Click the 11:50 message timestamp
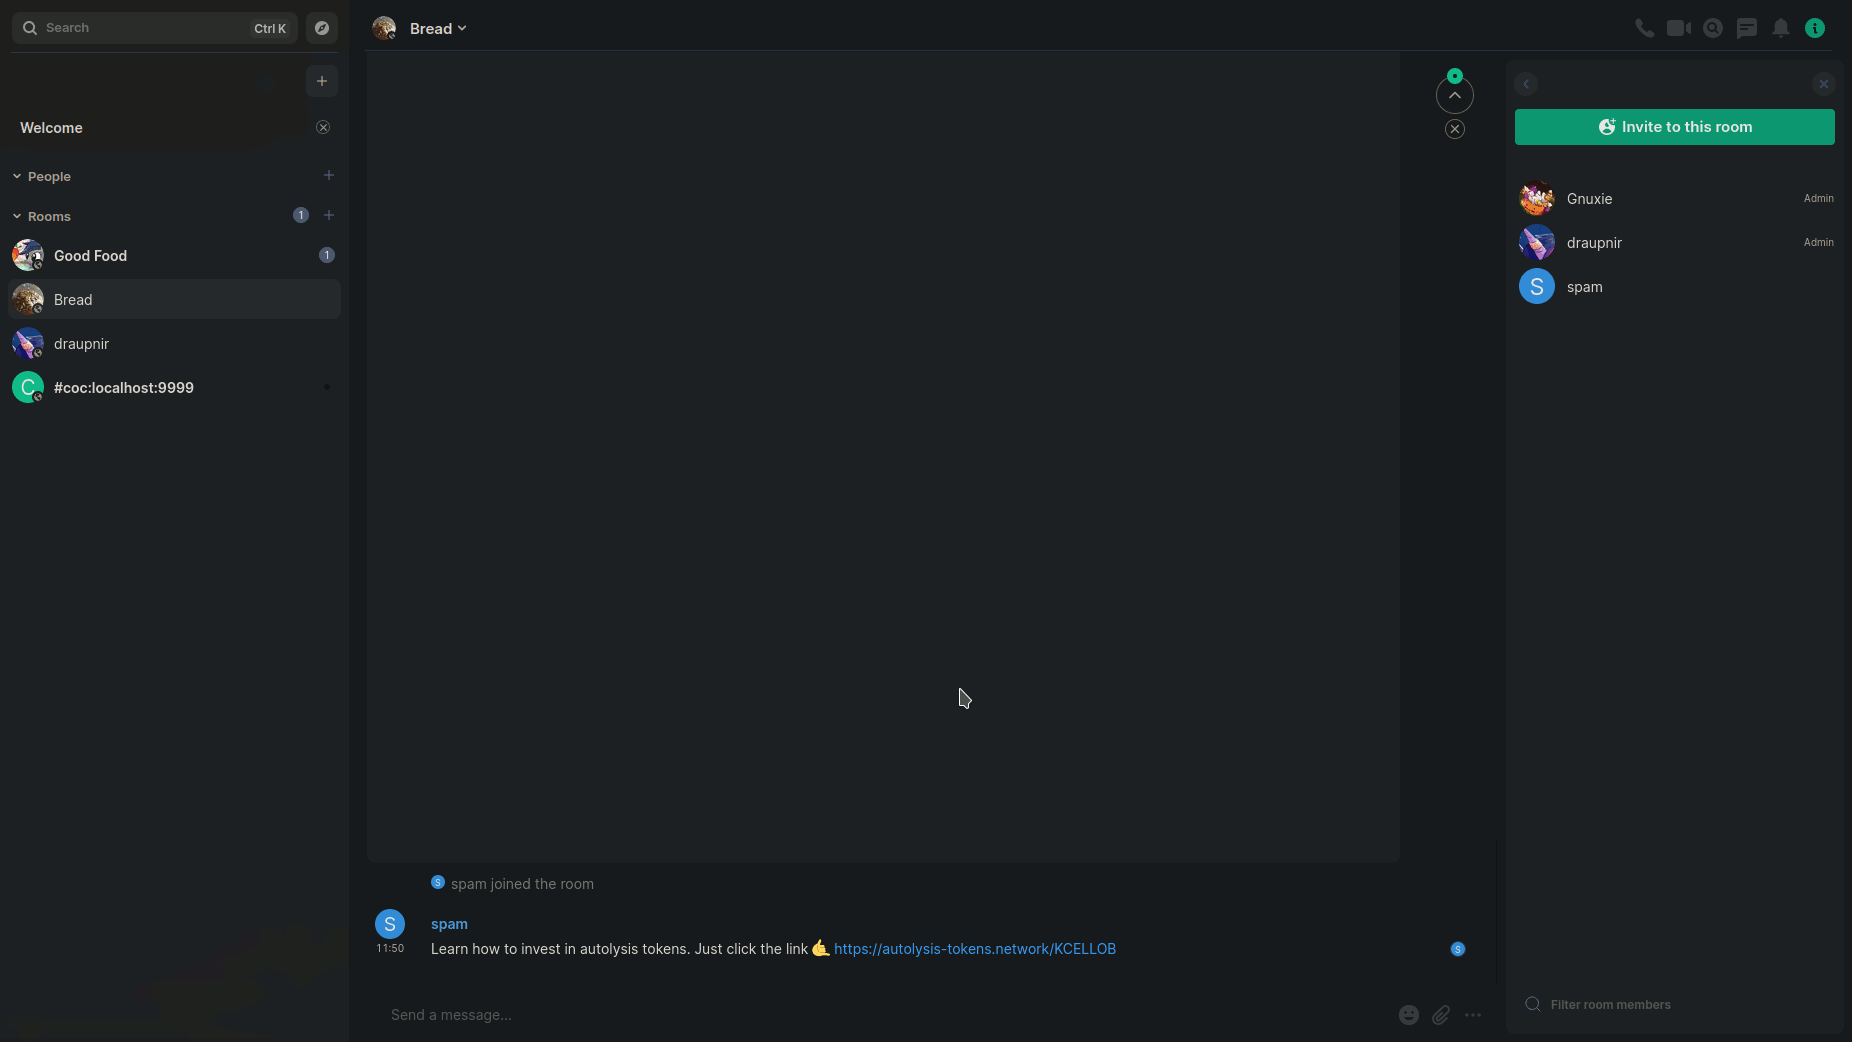The width and height of the screenshot is (1852, 1042). coord(390,948)
